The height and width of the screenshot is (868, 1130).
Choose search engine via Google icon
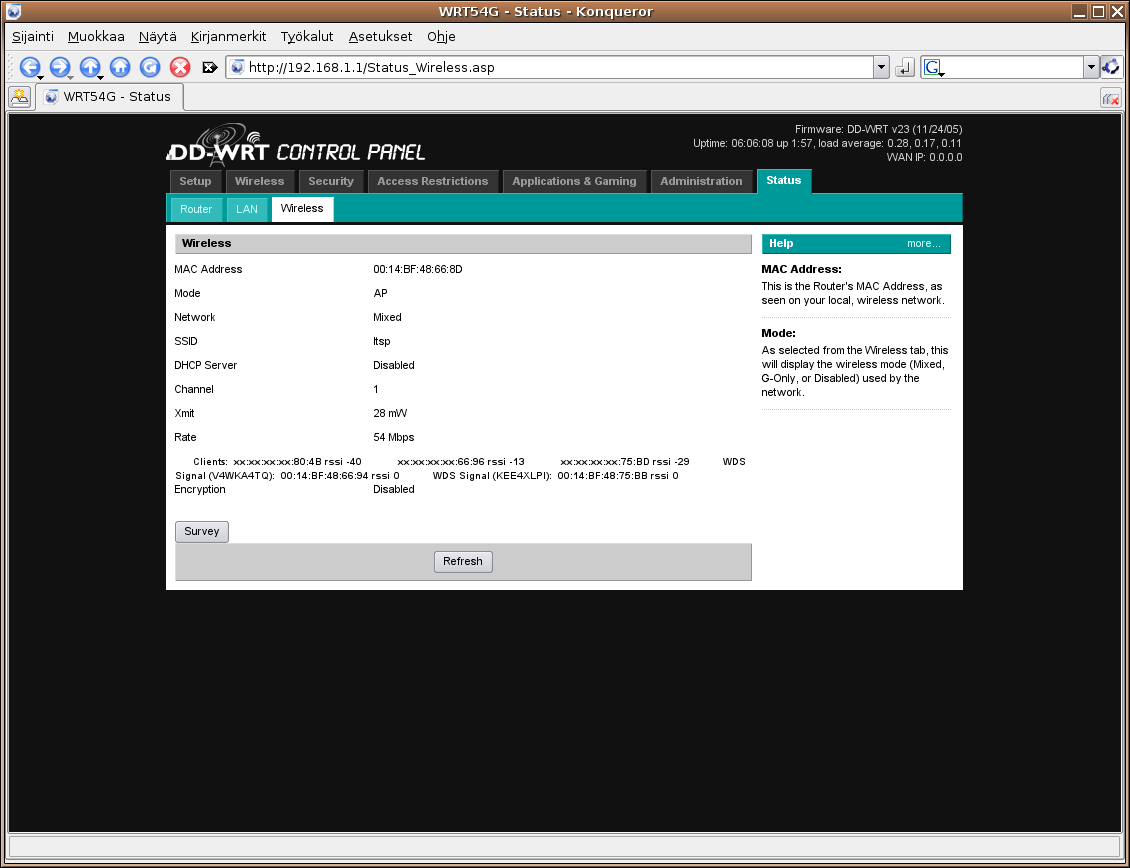click(932, 67)
